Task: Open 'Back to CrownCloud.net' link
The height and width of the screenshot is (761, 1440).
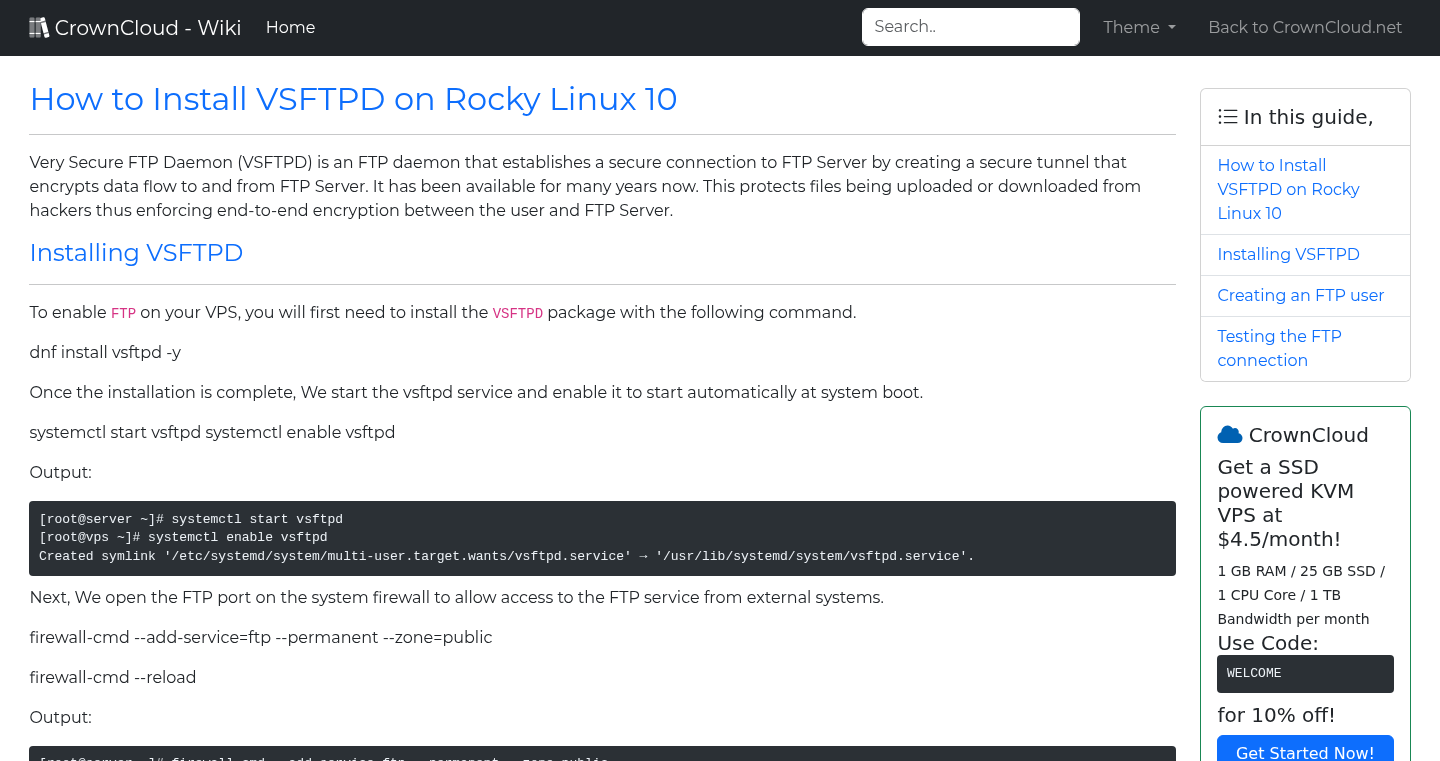Action: click(1305, 27)
